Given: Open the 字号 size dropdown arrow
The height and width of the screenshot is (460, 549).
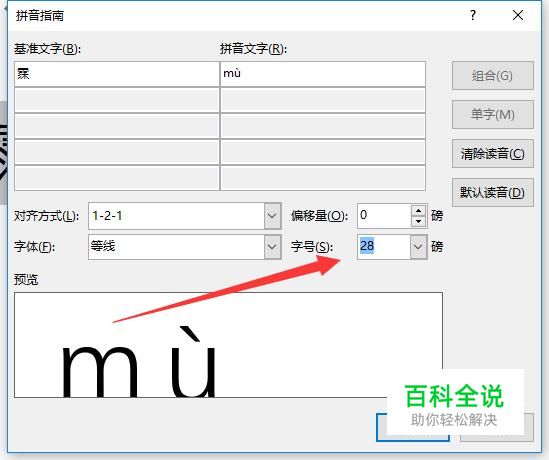Looking at the screenshot, I should 418,247.
